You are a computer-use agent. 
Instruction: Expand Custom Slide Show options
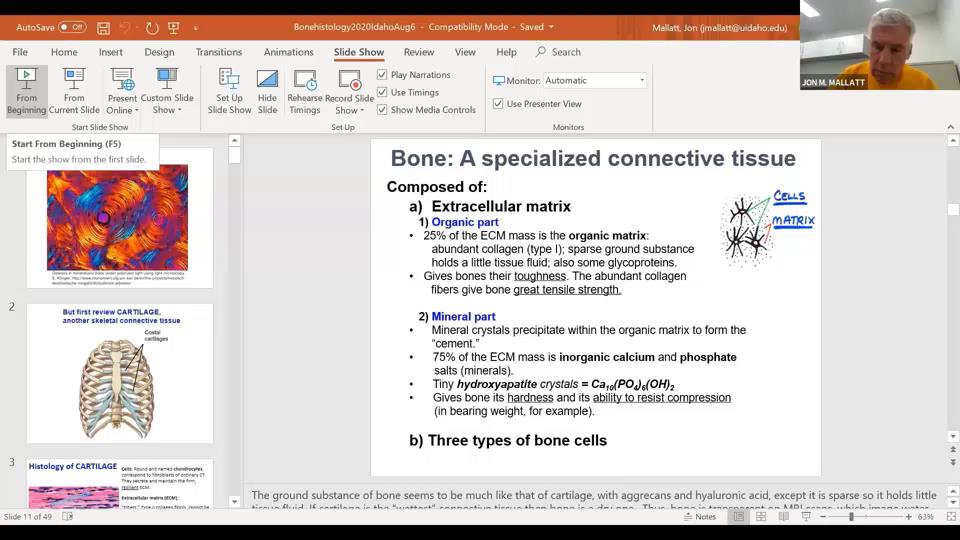[x=167, y=110]
